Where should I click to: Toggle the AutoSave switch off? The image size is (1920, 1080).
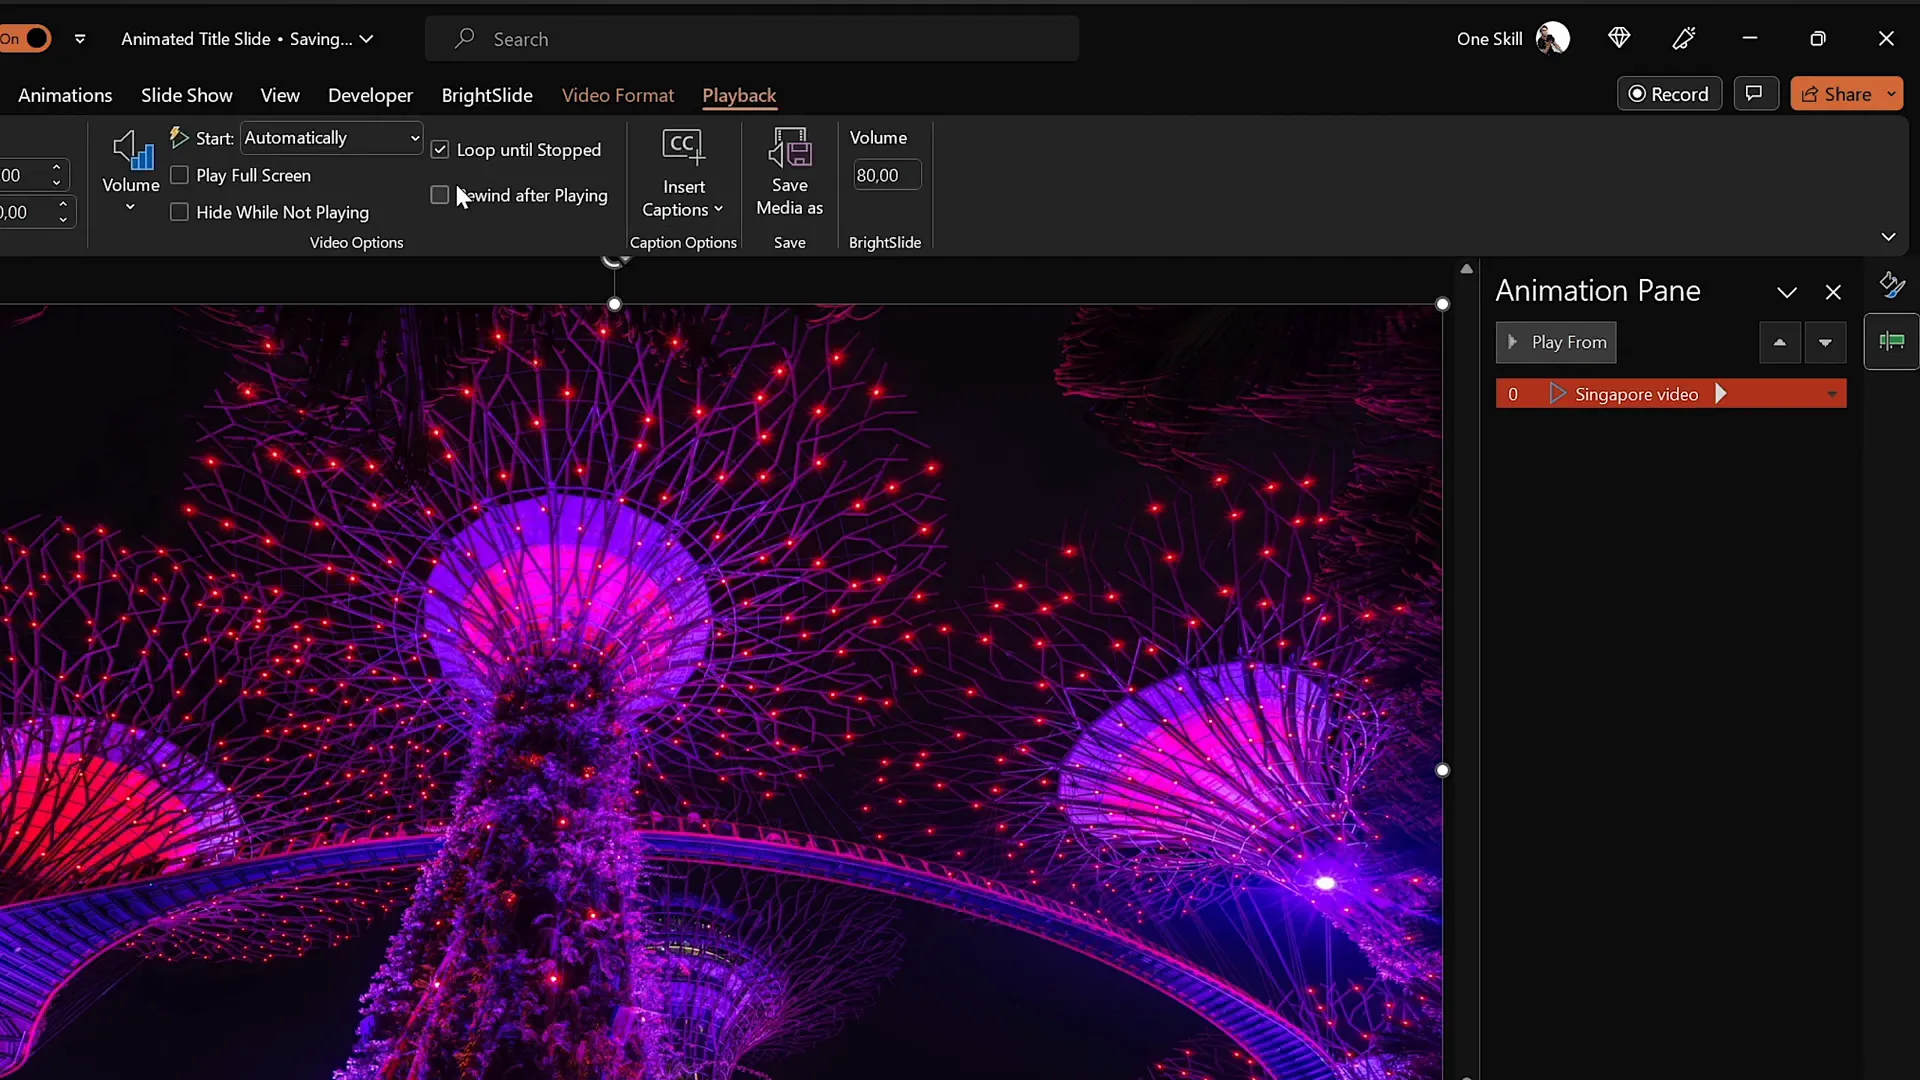coord(27,38)
